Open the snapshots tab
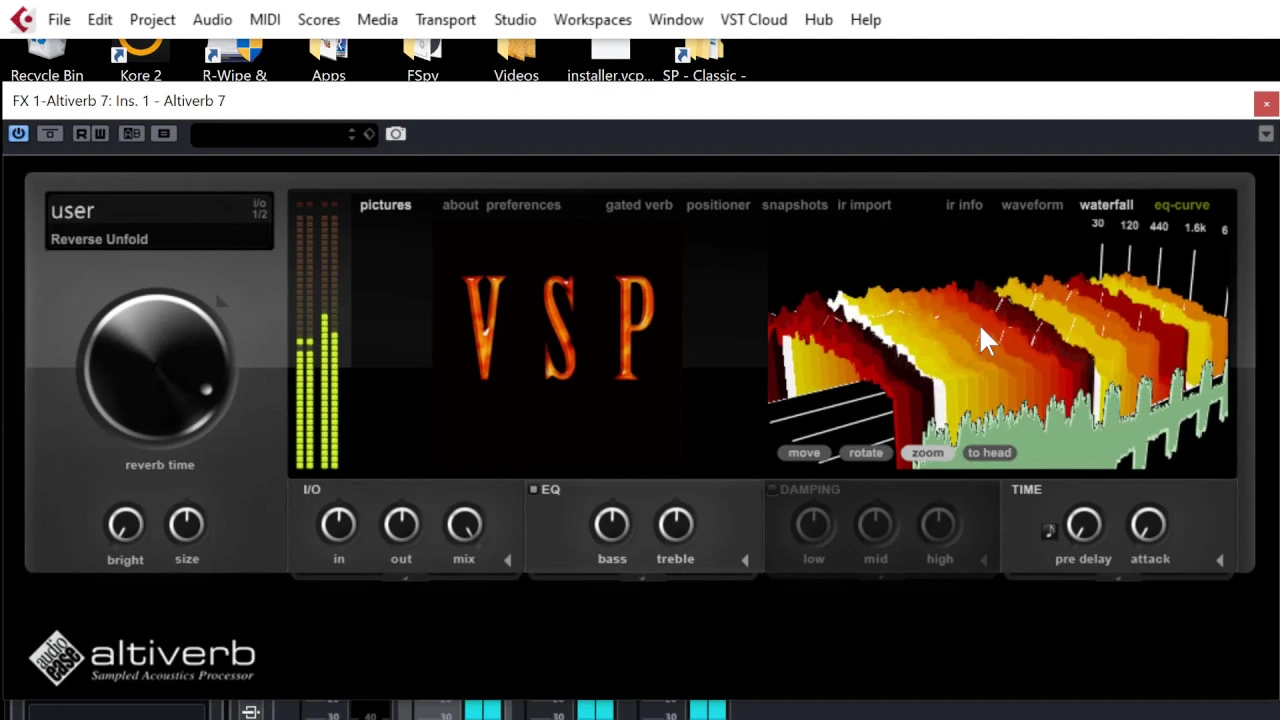Screen dimensions: 1280x720 pyautogui.click(x=795, y=205)
